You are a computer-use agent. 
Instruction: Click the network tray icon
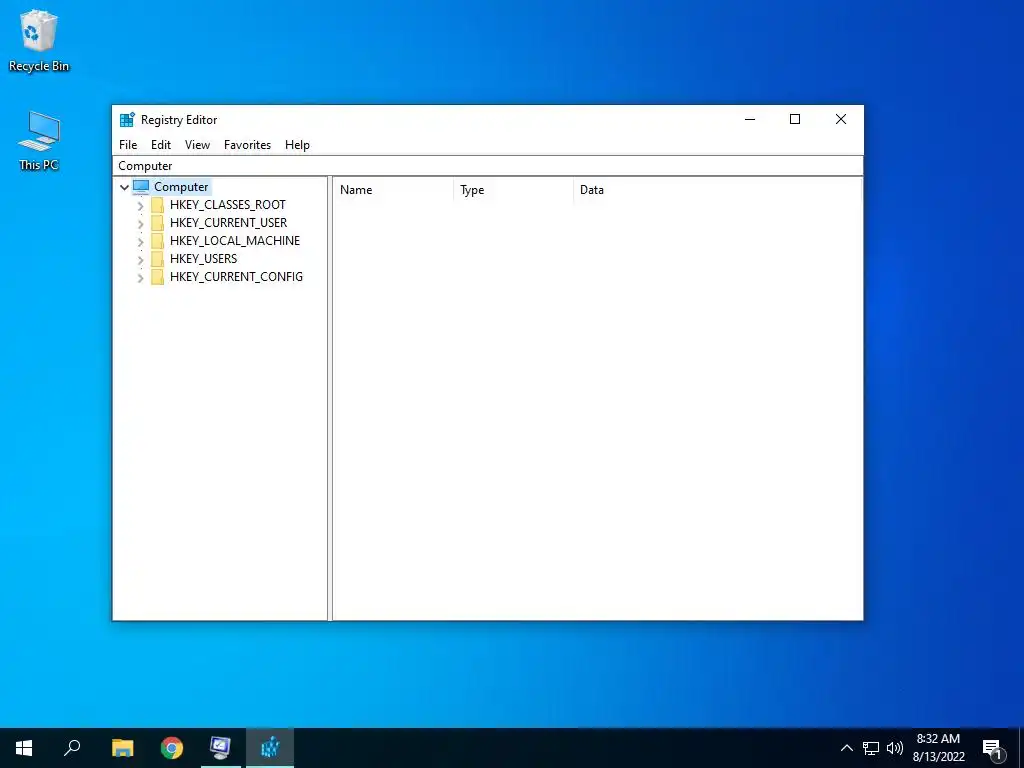[x=871, y=748]
